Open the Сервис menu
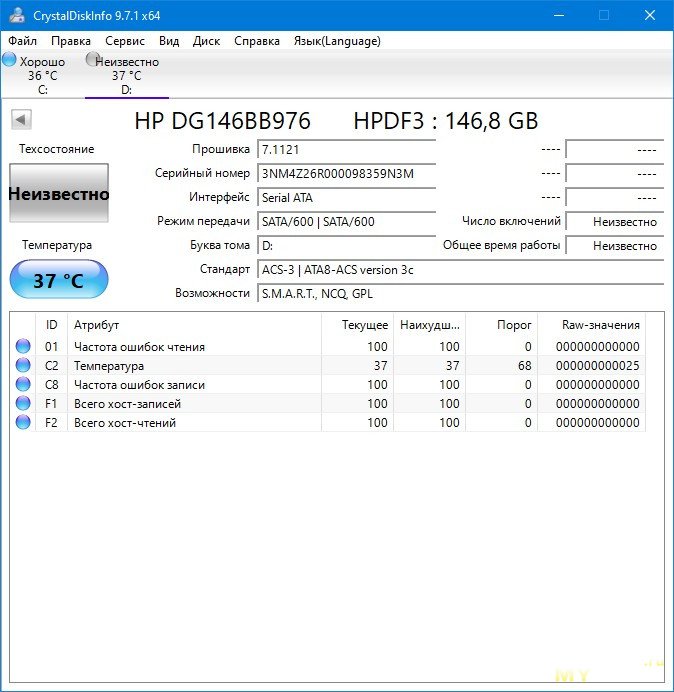The height and width of the screenshot is (692, 674). [x=125, y=41]
